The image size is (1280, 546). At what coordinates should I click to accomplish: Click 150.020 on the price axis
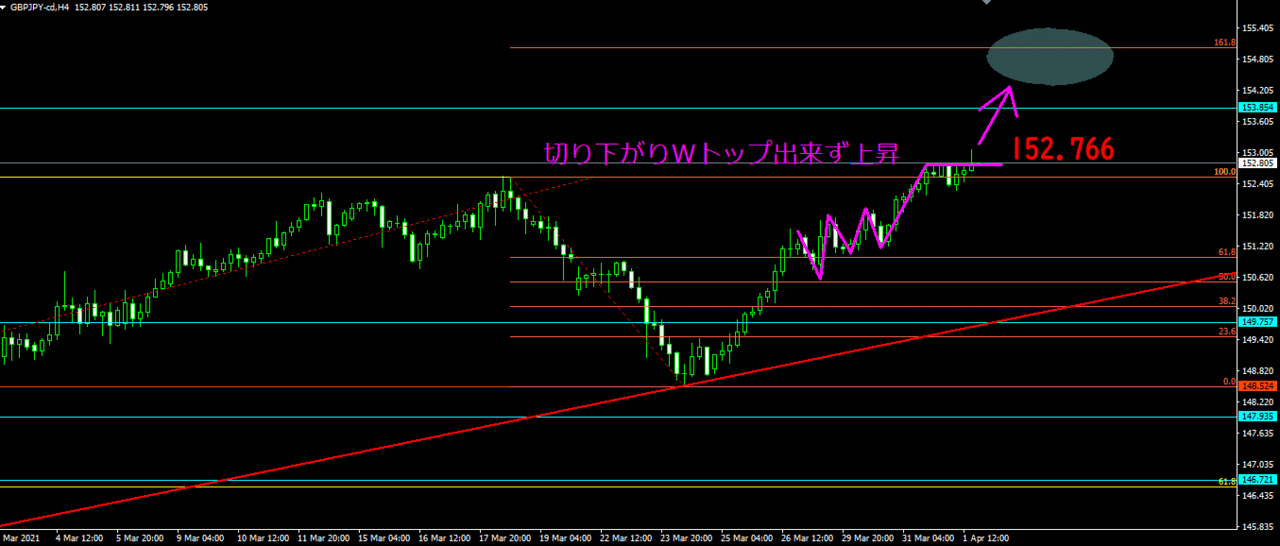[x=1258, y=308]
